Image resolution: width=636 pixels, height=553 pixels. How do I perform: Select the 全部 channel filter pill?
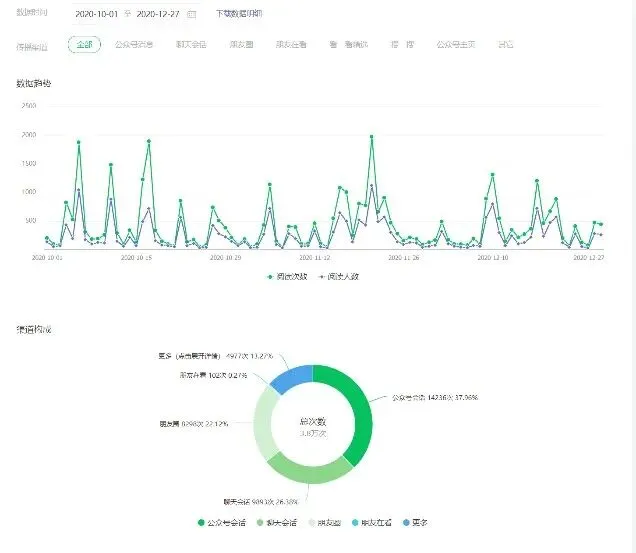(x=84, y=44)
